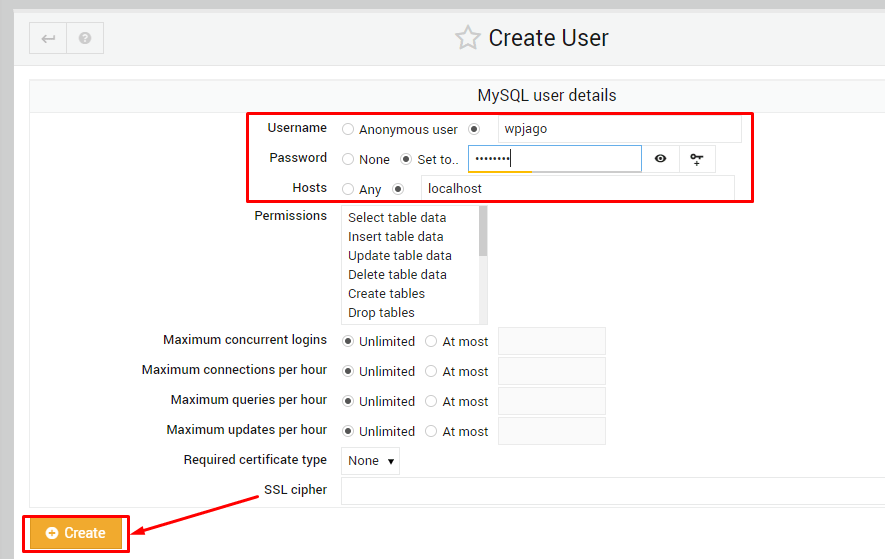Select 'Delete table data' permission
885x559 pixels.
click(x=397, y=274)
